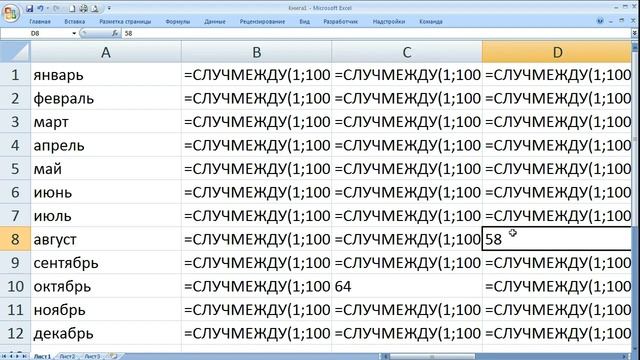Click the Save icon in Quick Access toolbar
Image resolution: width=640 pixels, height=360 pixels.
(29, 8)
